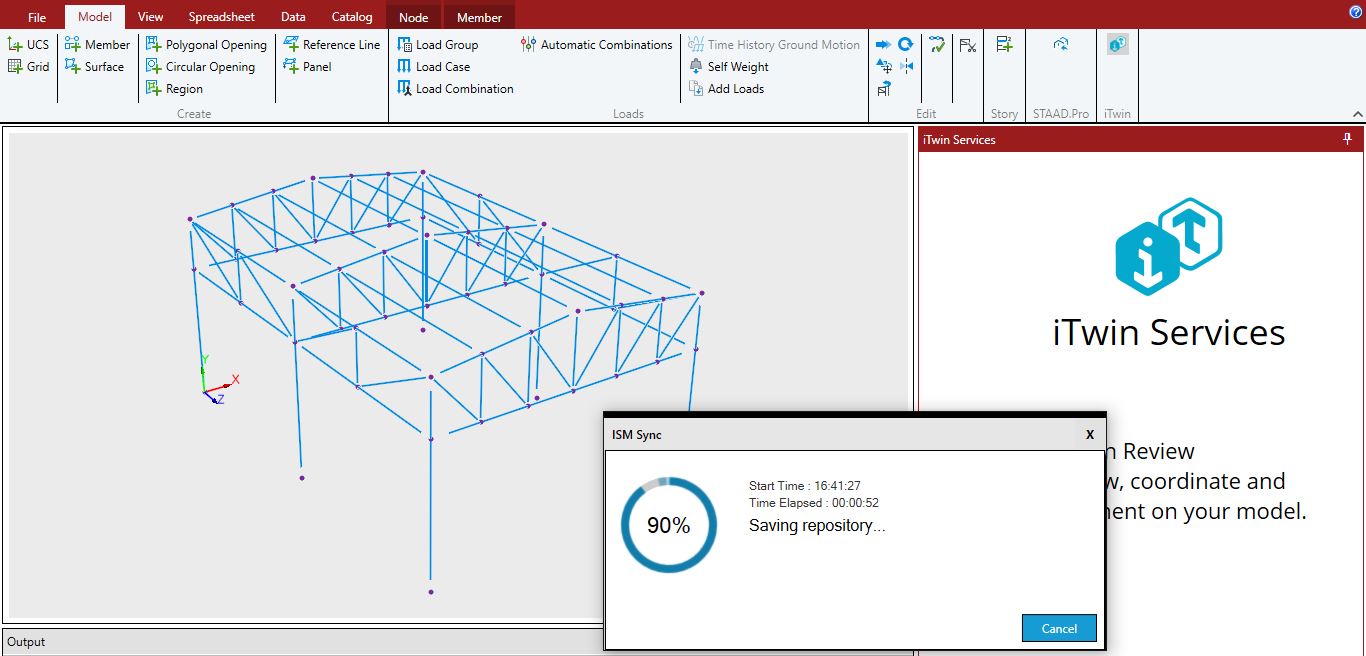Image resolution: width=1366 pixels, height=656 pixels.
Task: Click the Rotate edit icon
Action: tap(906, 45)
